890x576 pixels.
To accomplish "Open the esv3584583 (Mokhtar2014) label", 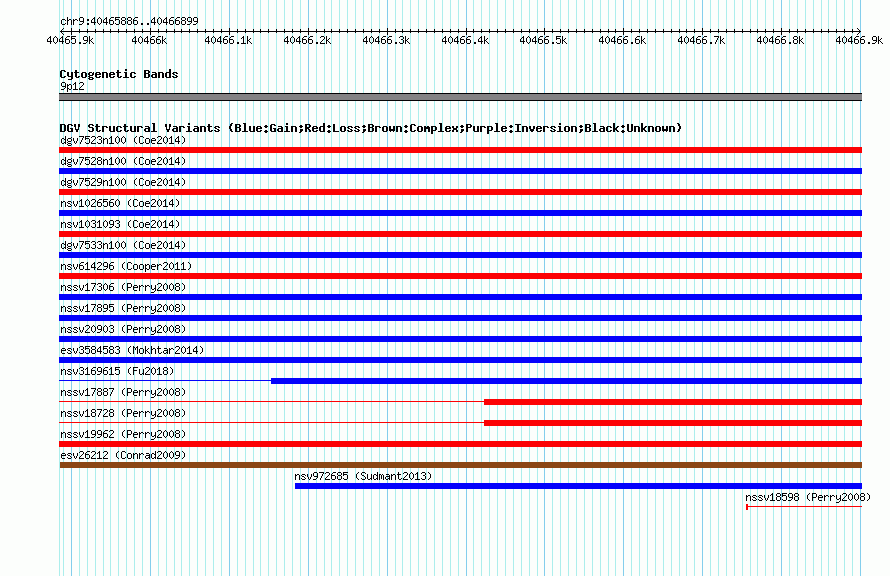I will tap(132, 350).
